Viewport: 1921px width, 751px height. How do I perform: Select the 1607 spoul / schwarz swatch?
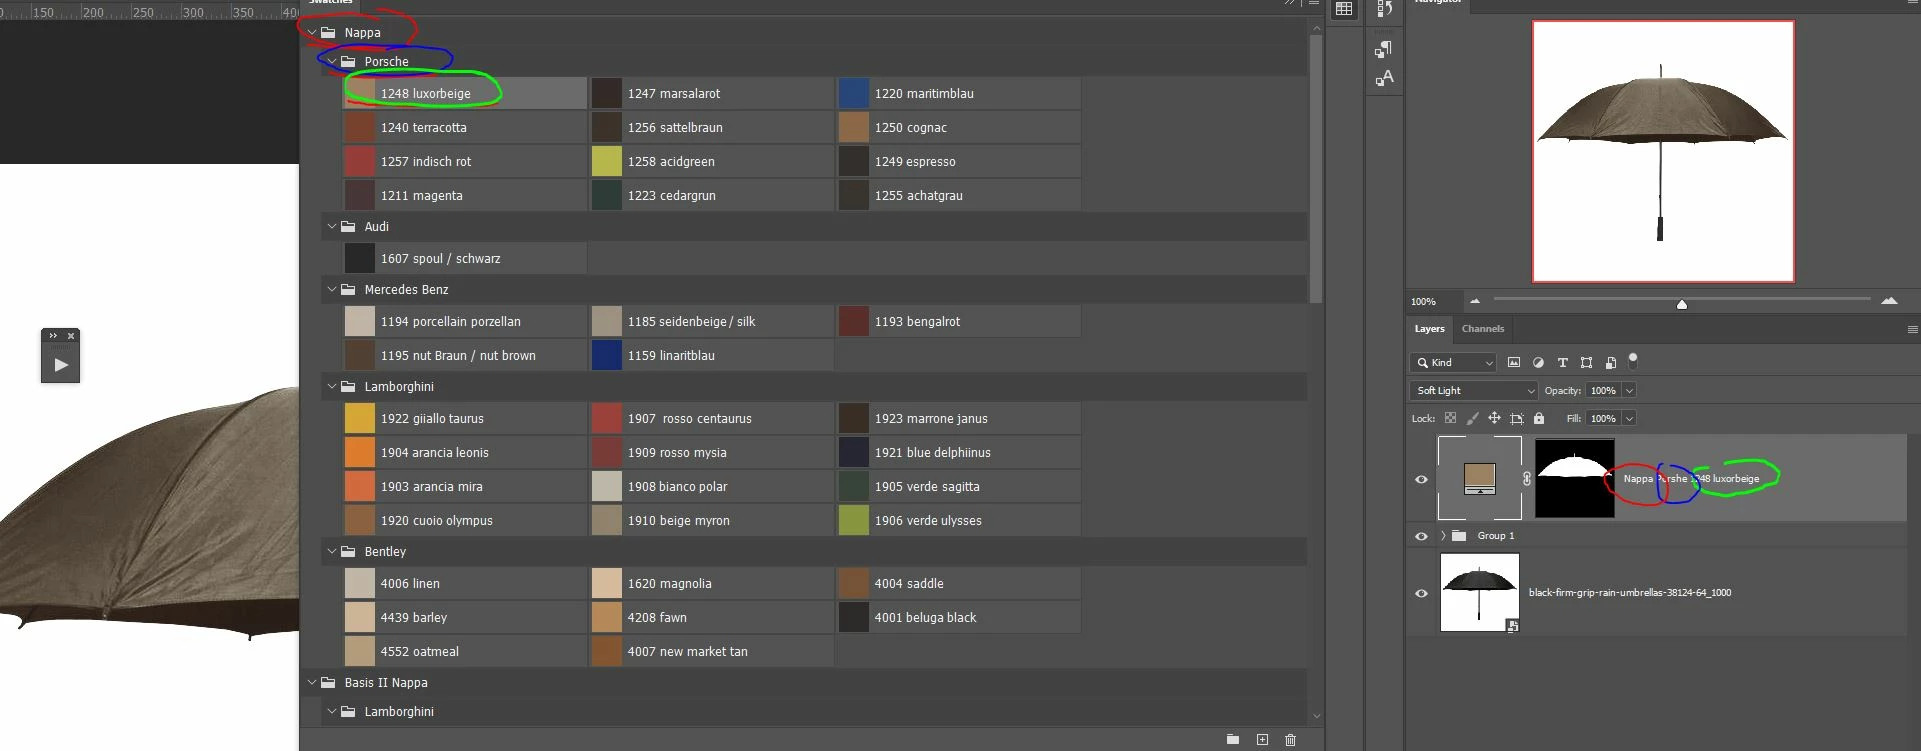(465, 258)
